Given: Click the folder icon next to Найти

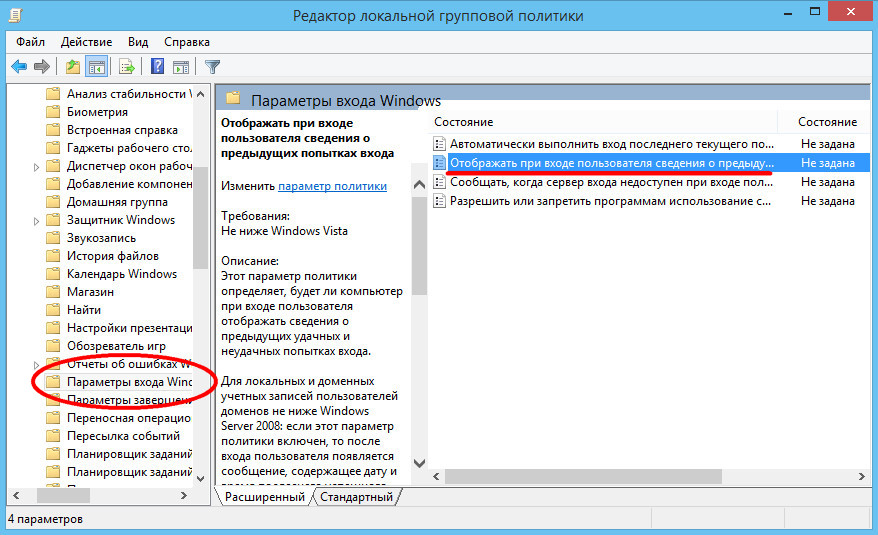Looking at the screenshot, I should click(53, 309).
